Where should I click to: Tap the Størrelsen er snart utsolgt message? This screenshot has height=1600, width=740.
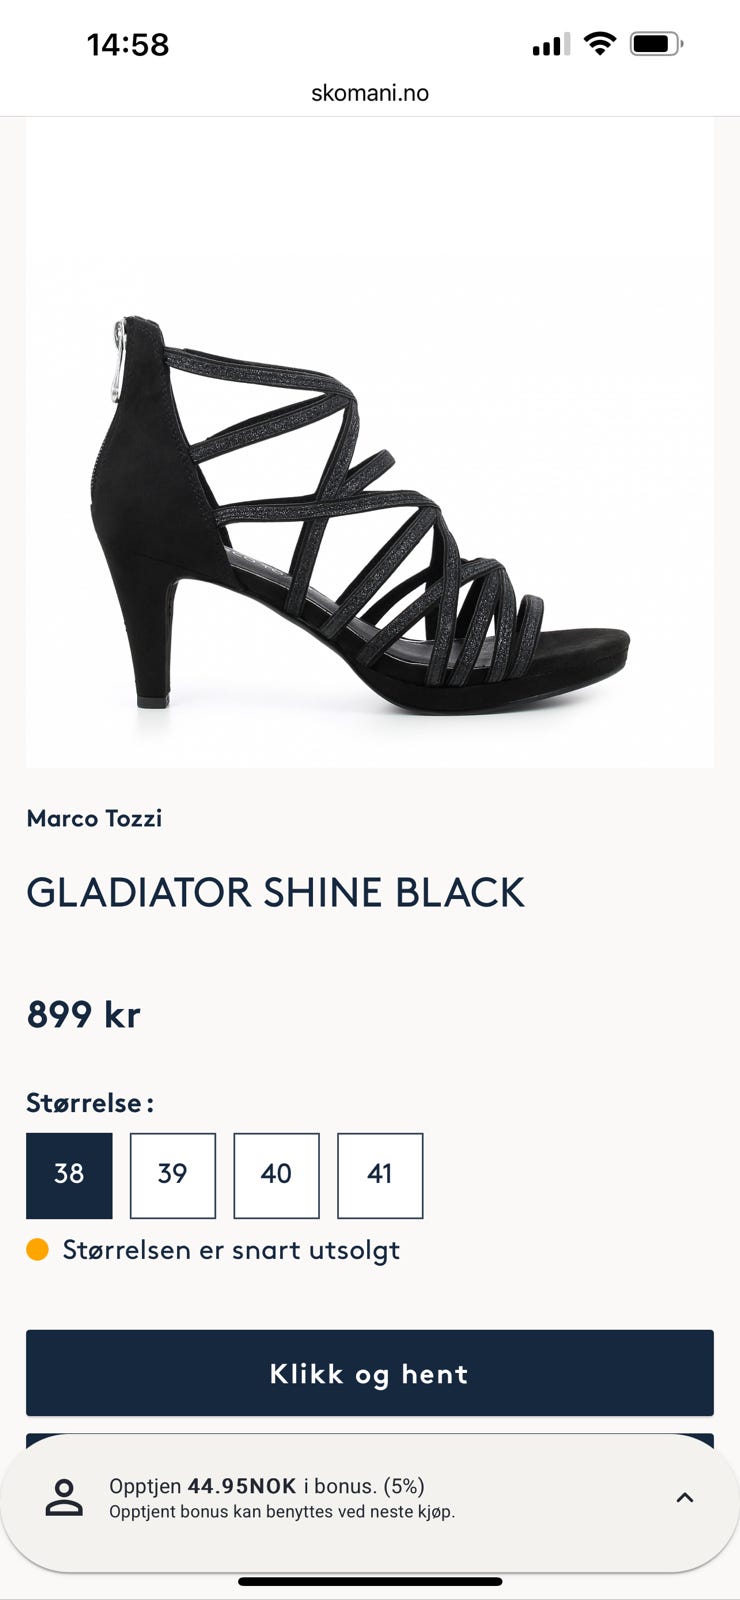point(231,1250)
